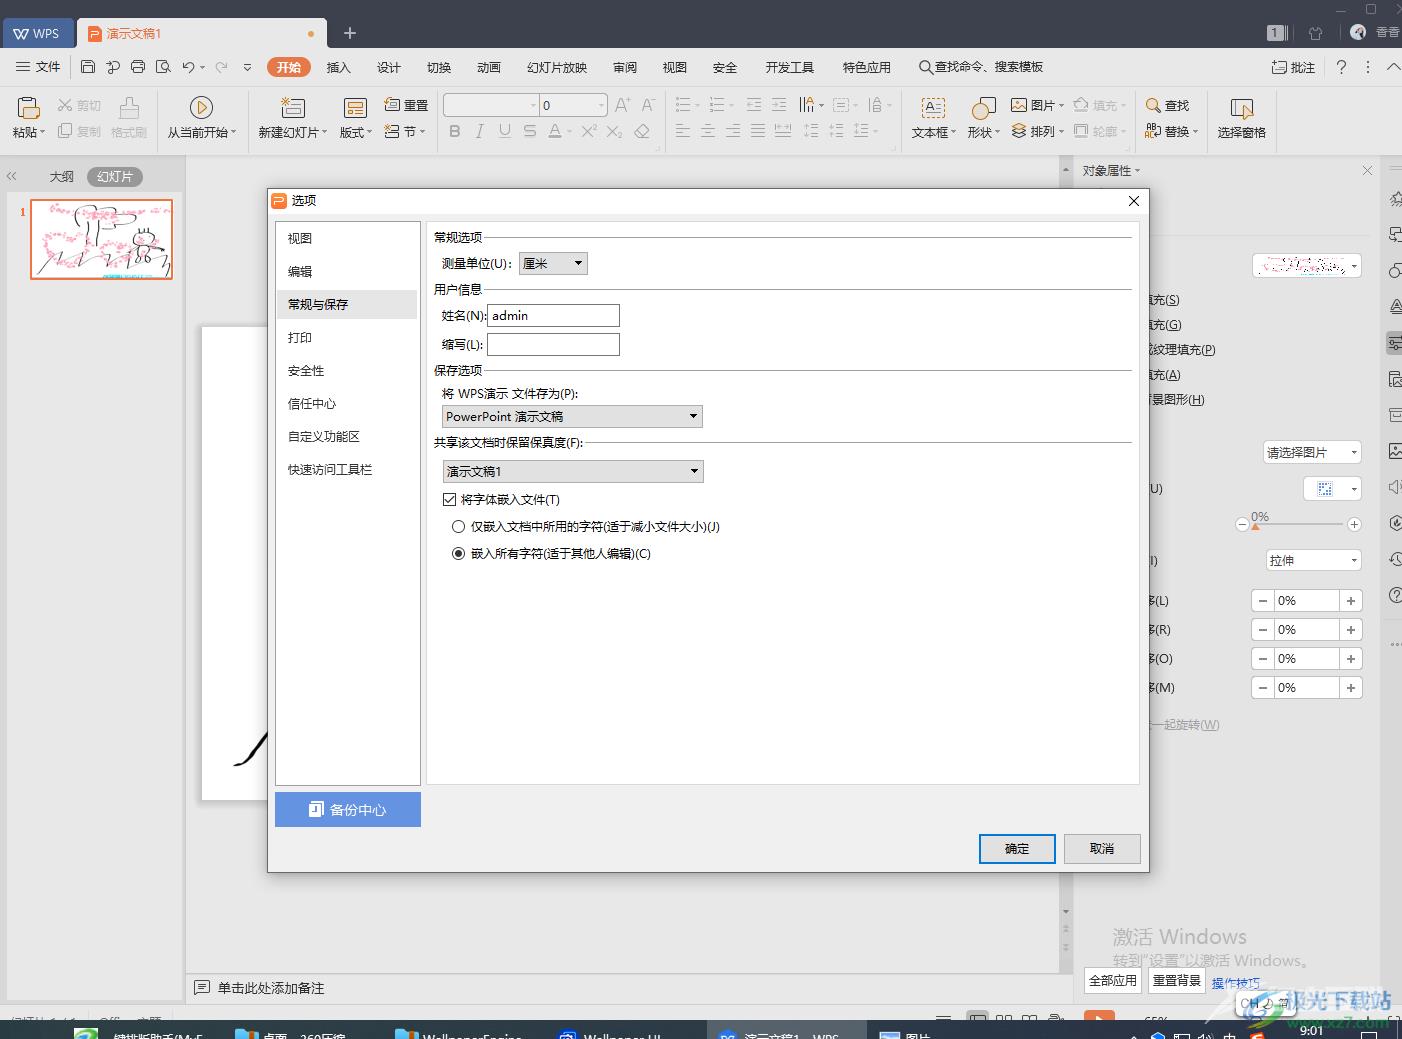Click the Save icon in the quick access bar
1402x1039 pixels.
coord(88,67)
